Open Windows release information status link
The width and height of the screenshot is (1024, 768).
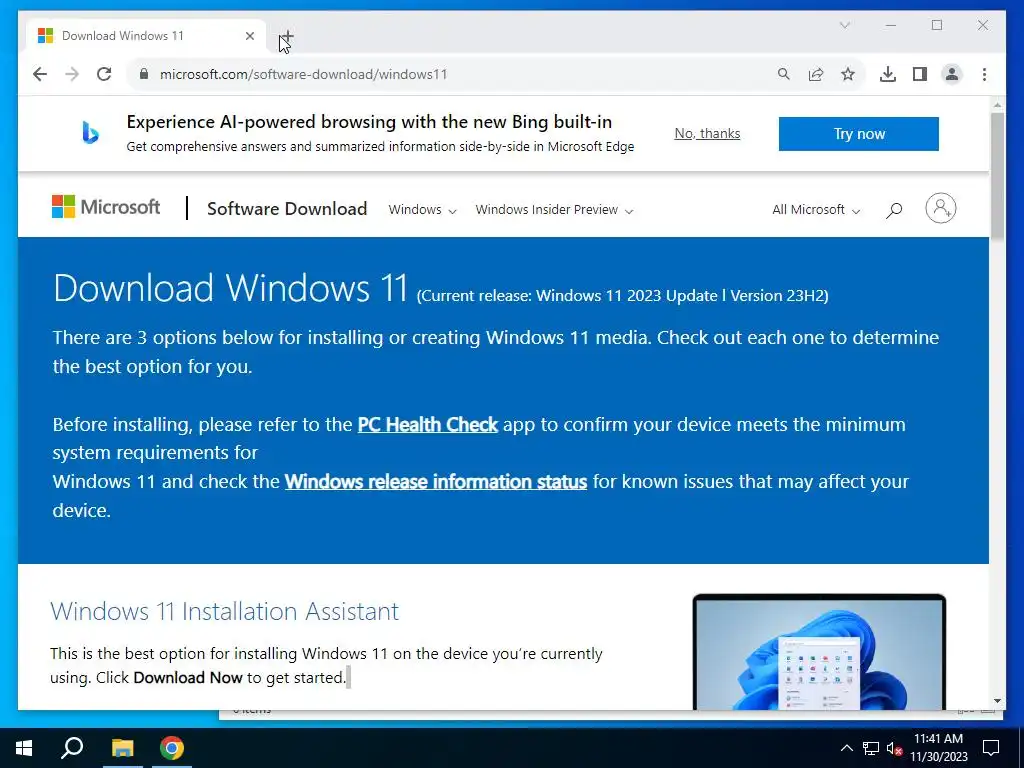tap(436, 481)
